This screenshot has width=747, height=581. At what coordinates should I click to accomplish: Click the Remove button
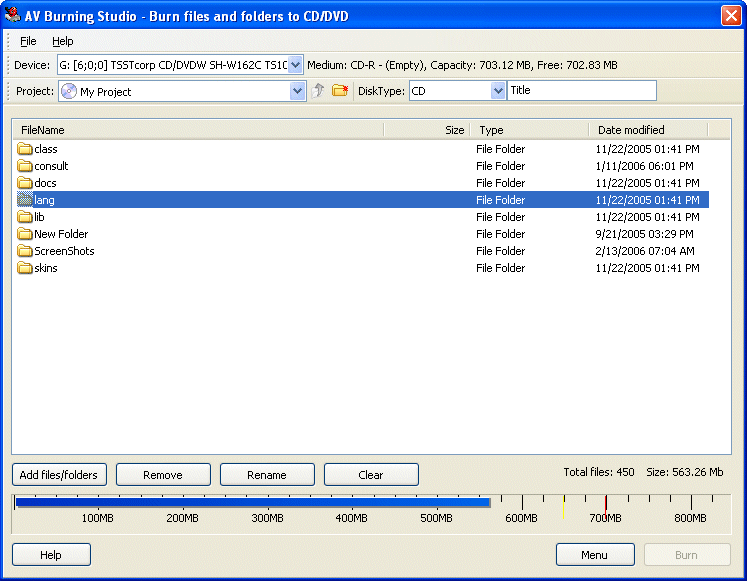tap(163, 475)
